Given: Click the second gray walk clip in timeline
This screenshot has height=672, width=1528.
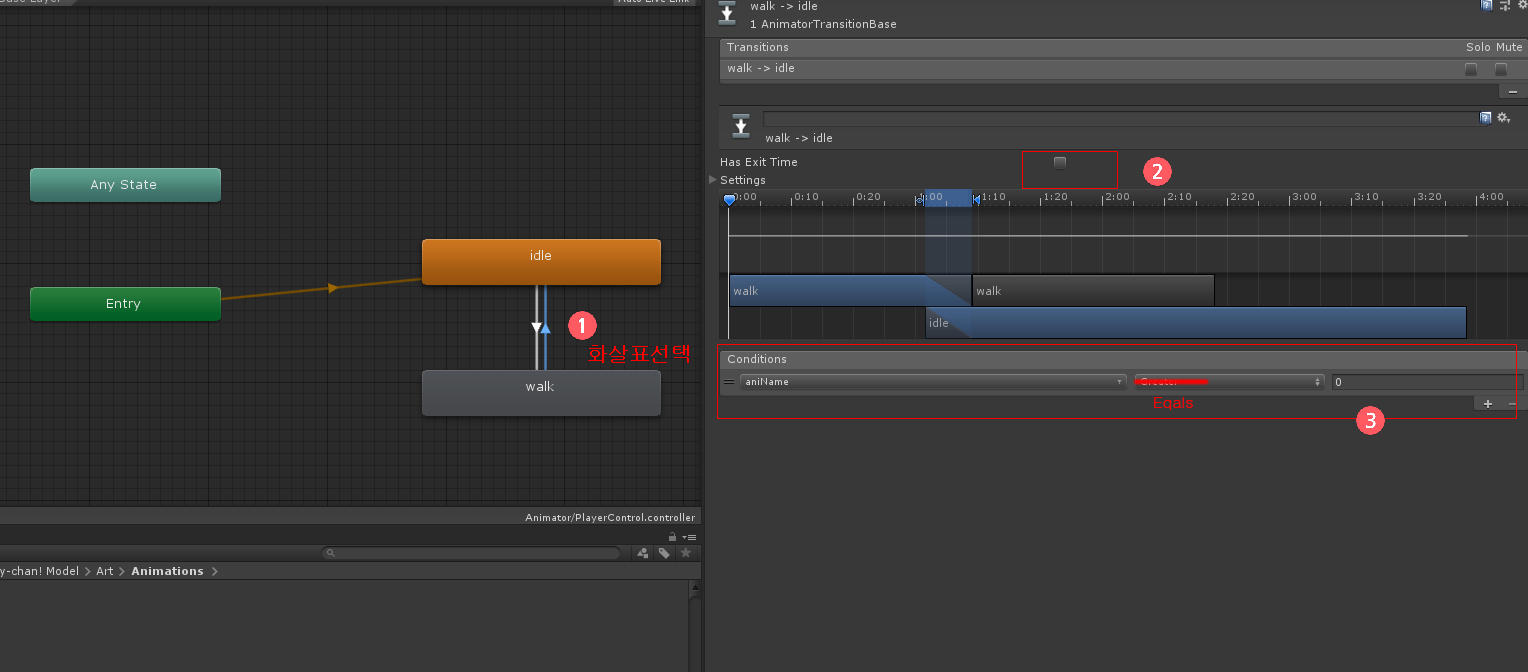Looking at the screenshot, I should pos(1093,291).
